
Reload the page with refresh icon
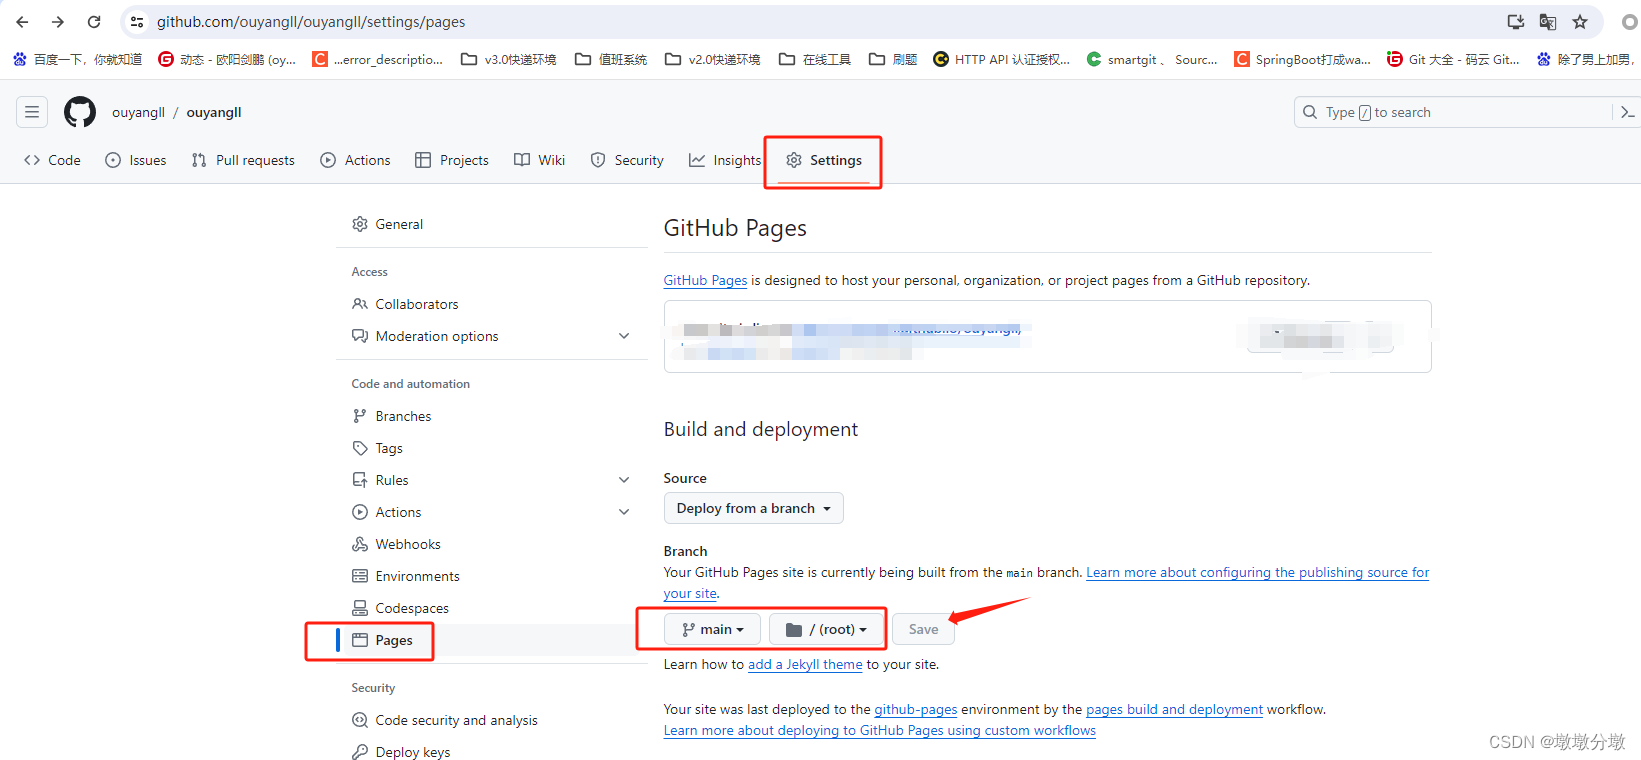(x=94, y=22)
